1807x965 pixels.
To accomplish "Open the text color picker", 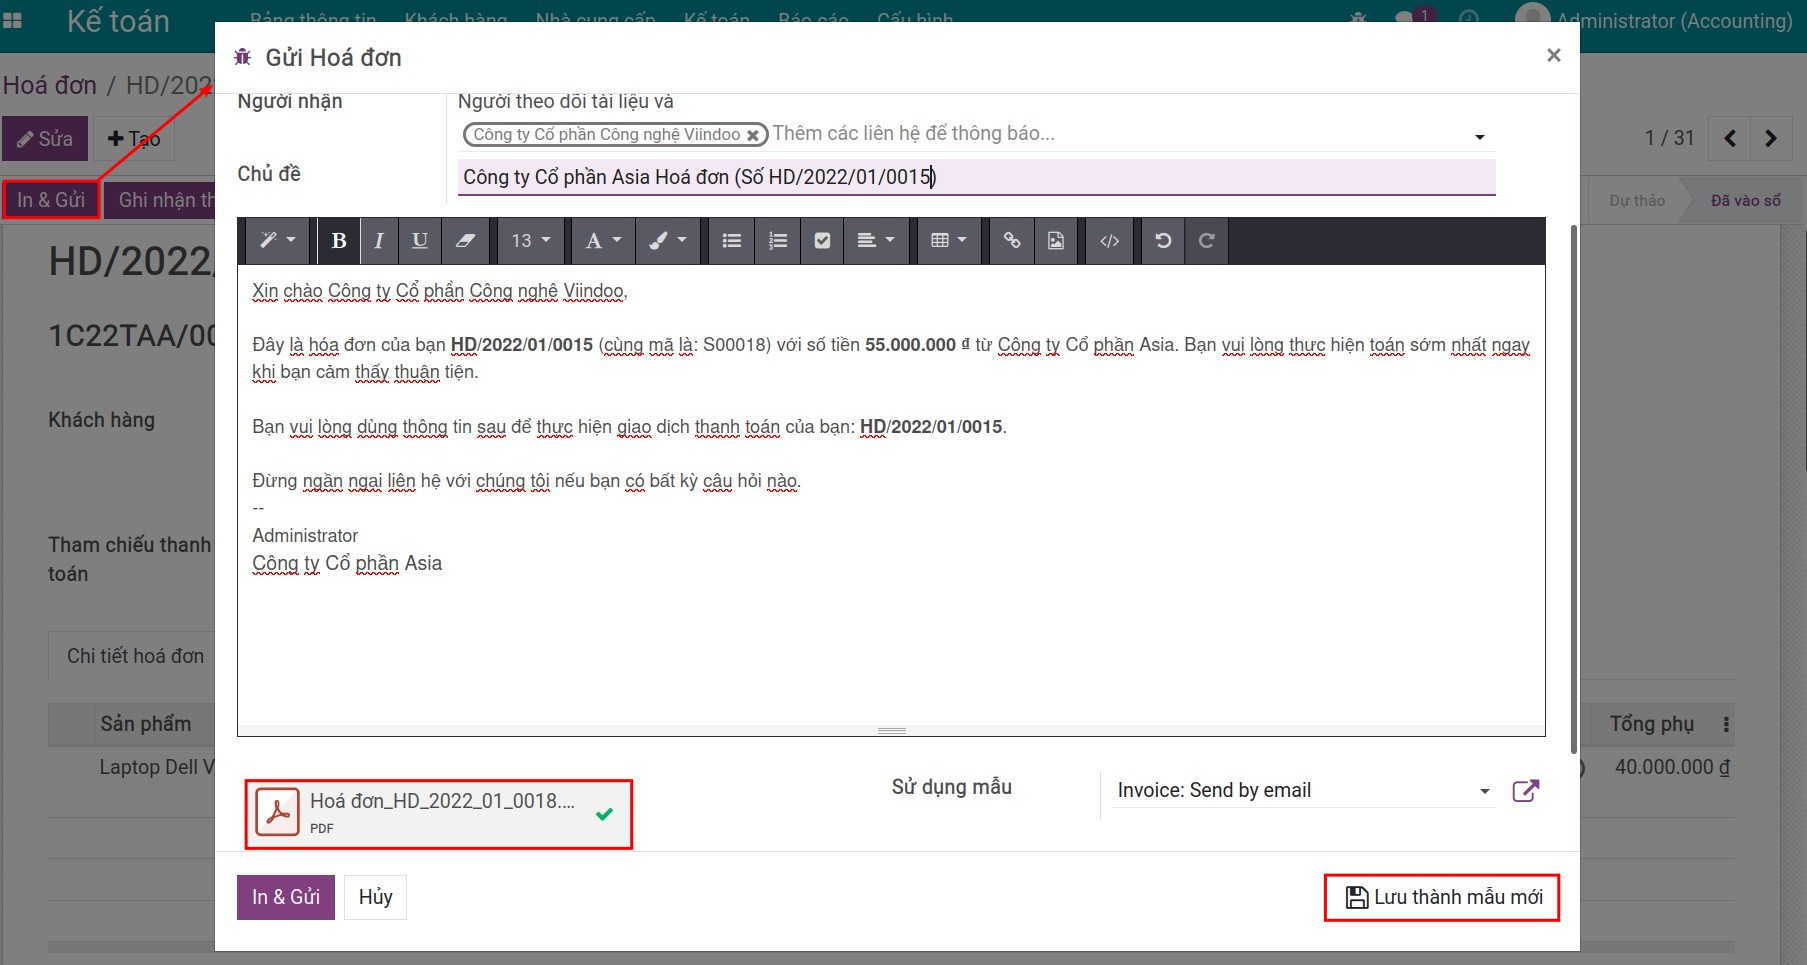I will click(601, 240).
